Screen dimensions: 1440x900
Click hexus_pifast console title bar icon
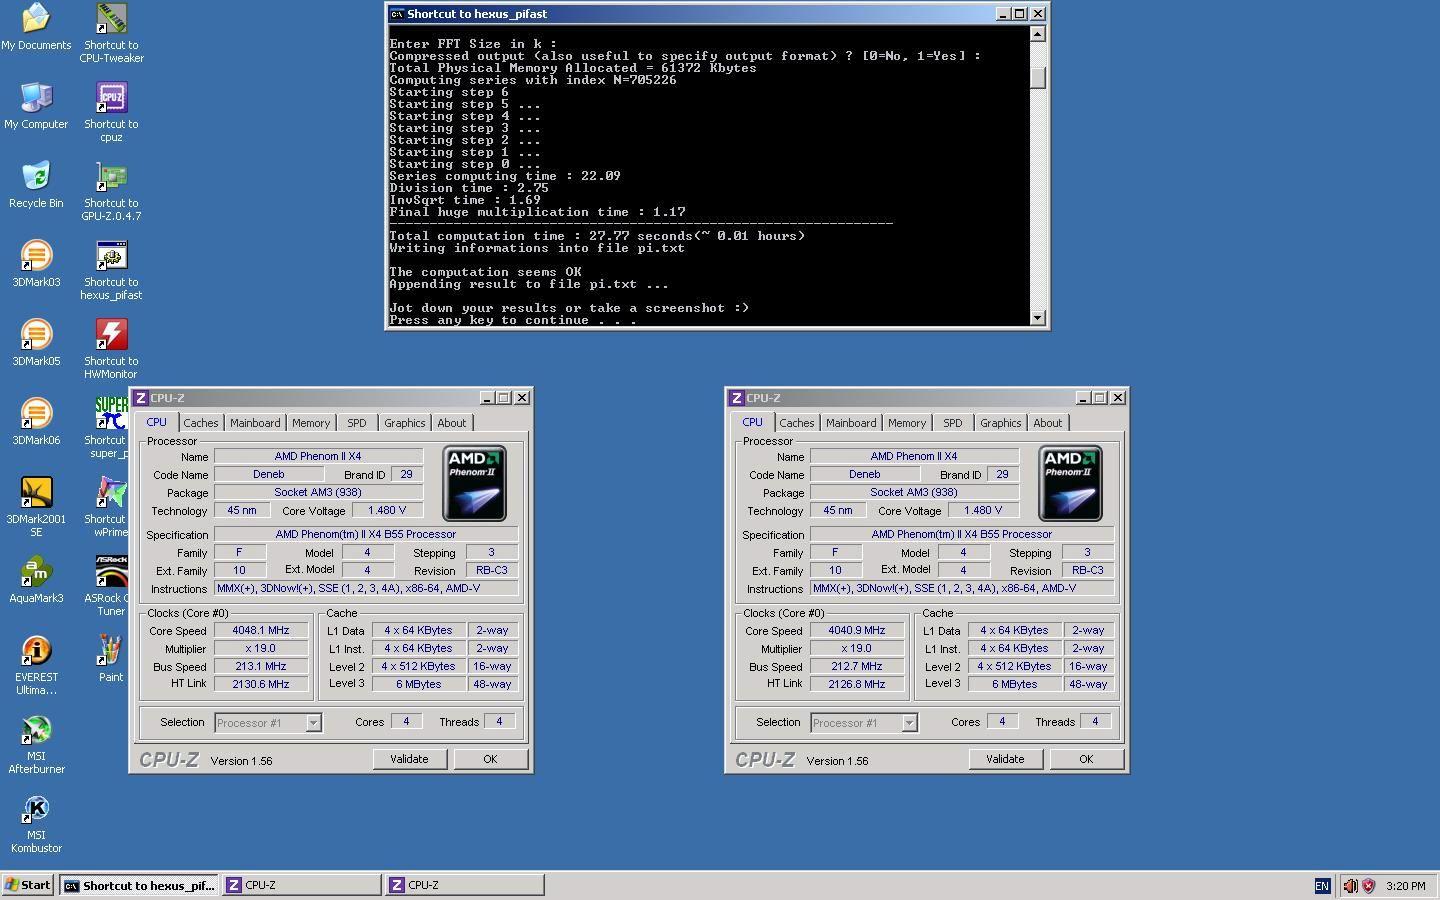pos(397,14)
